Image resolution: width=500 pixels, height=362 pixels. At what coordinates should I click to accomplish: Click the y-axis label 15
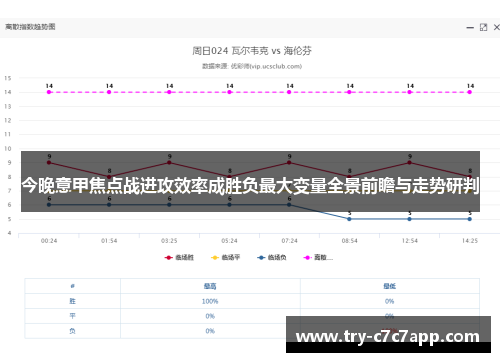tap(8, 78)
